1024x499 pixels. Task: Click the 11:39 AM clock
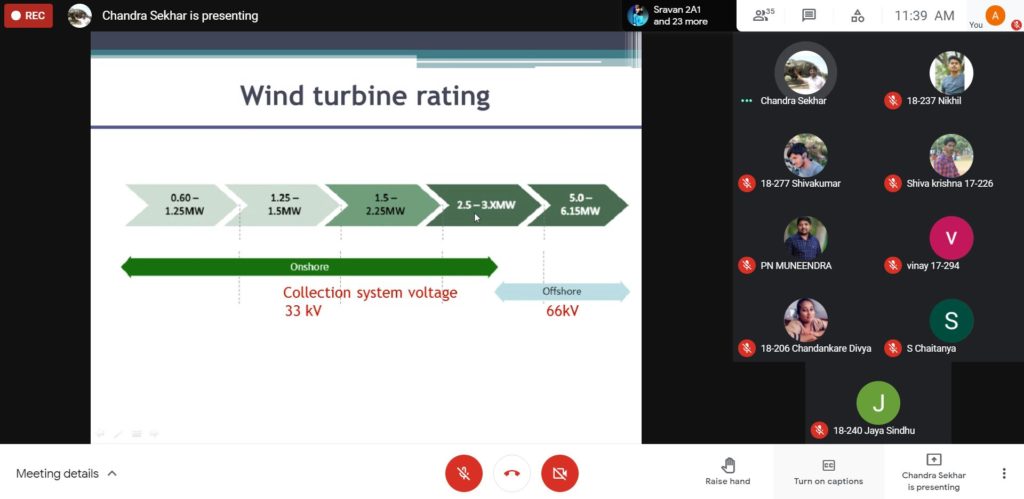(x=924, y=16)
